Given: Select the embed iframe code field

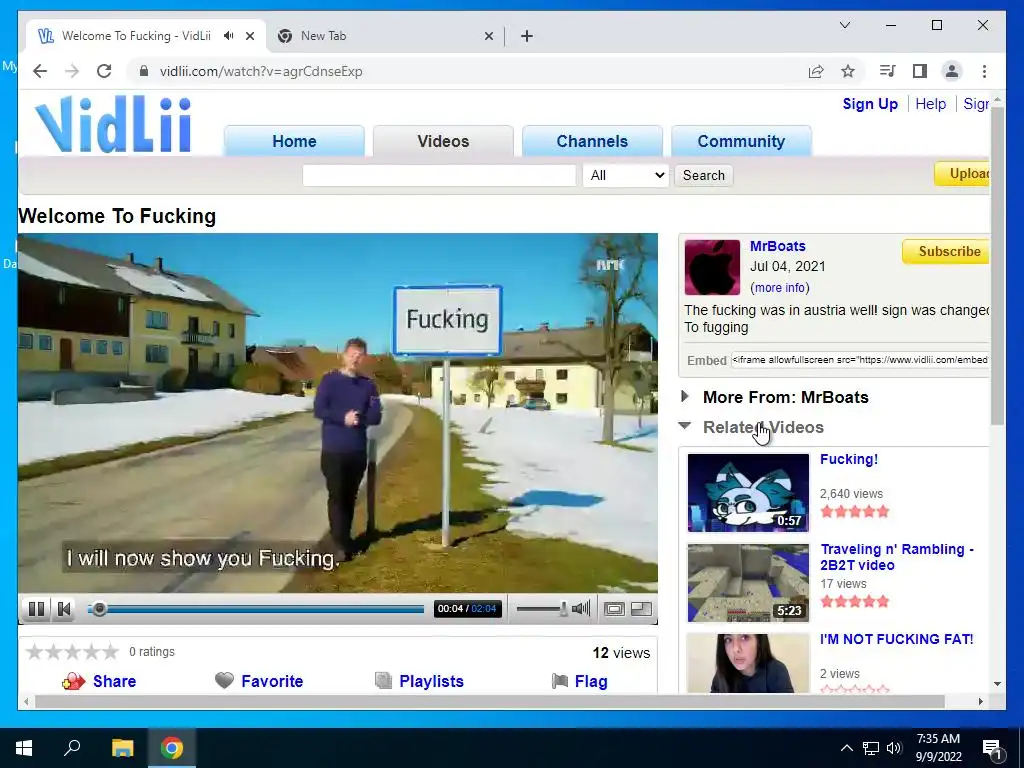Looking at the screenshot, I should click(x=859, y=360).
